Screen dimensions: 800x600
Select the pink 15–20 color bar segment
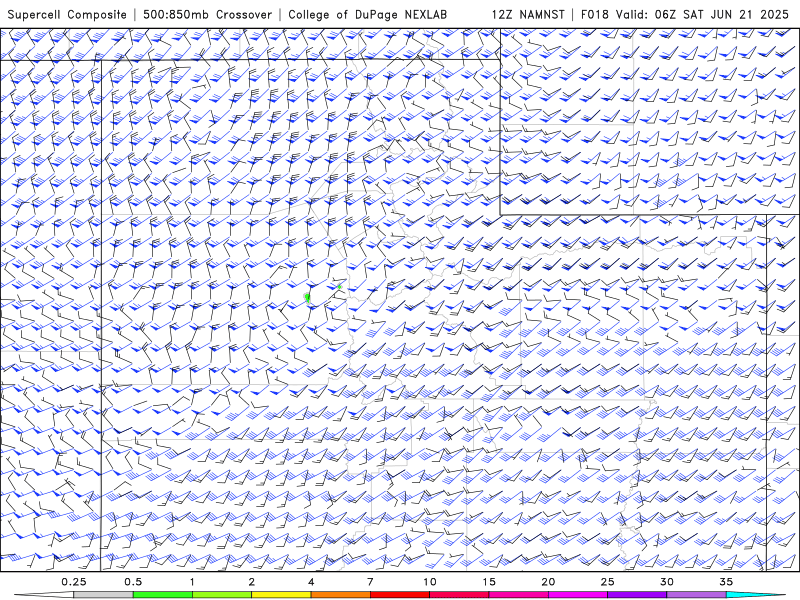point(518,595)
